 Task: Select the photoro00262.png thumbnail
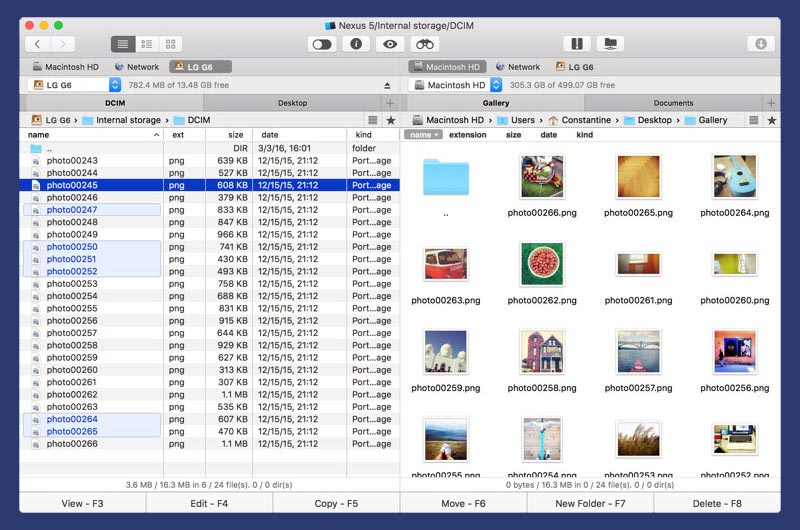coord(542,265)
